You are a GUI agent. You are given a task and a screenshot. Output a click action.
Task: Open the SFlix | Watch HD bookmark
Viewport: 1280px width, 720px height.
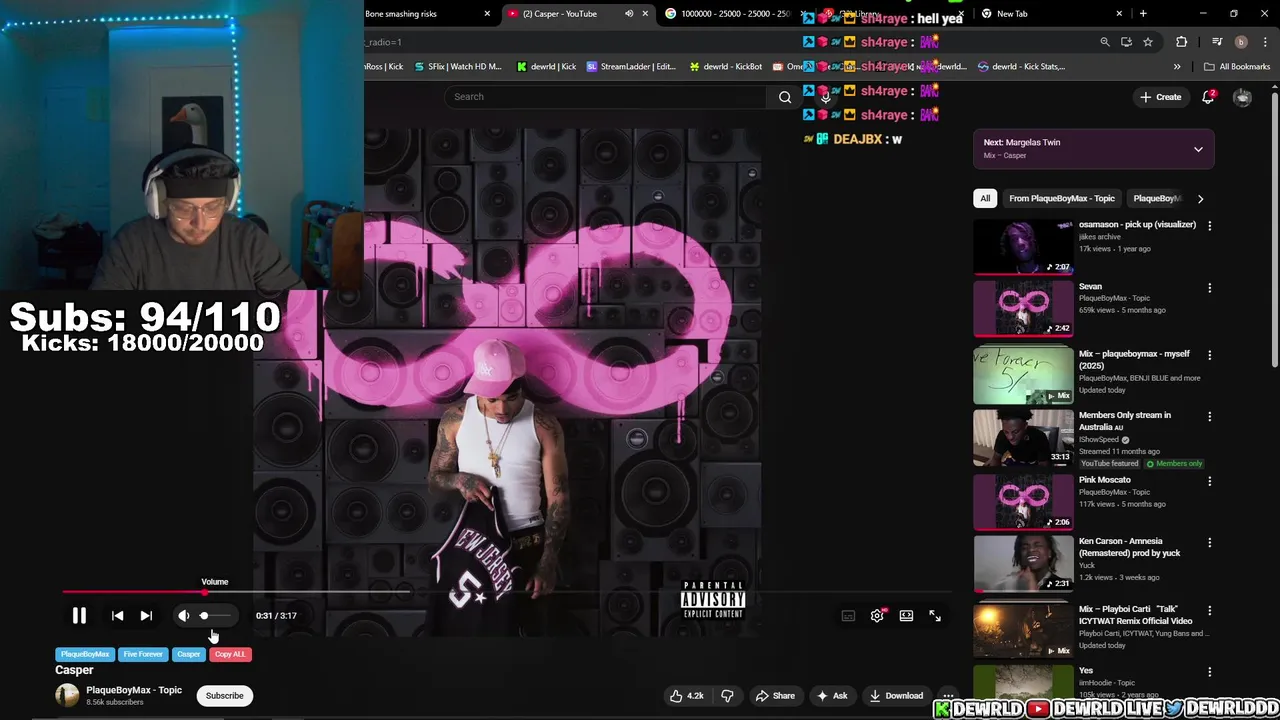(x=457, y=67)
